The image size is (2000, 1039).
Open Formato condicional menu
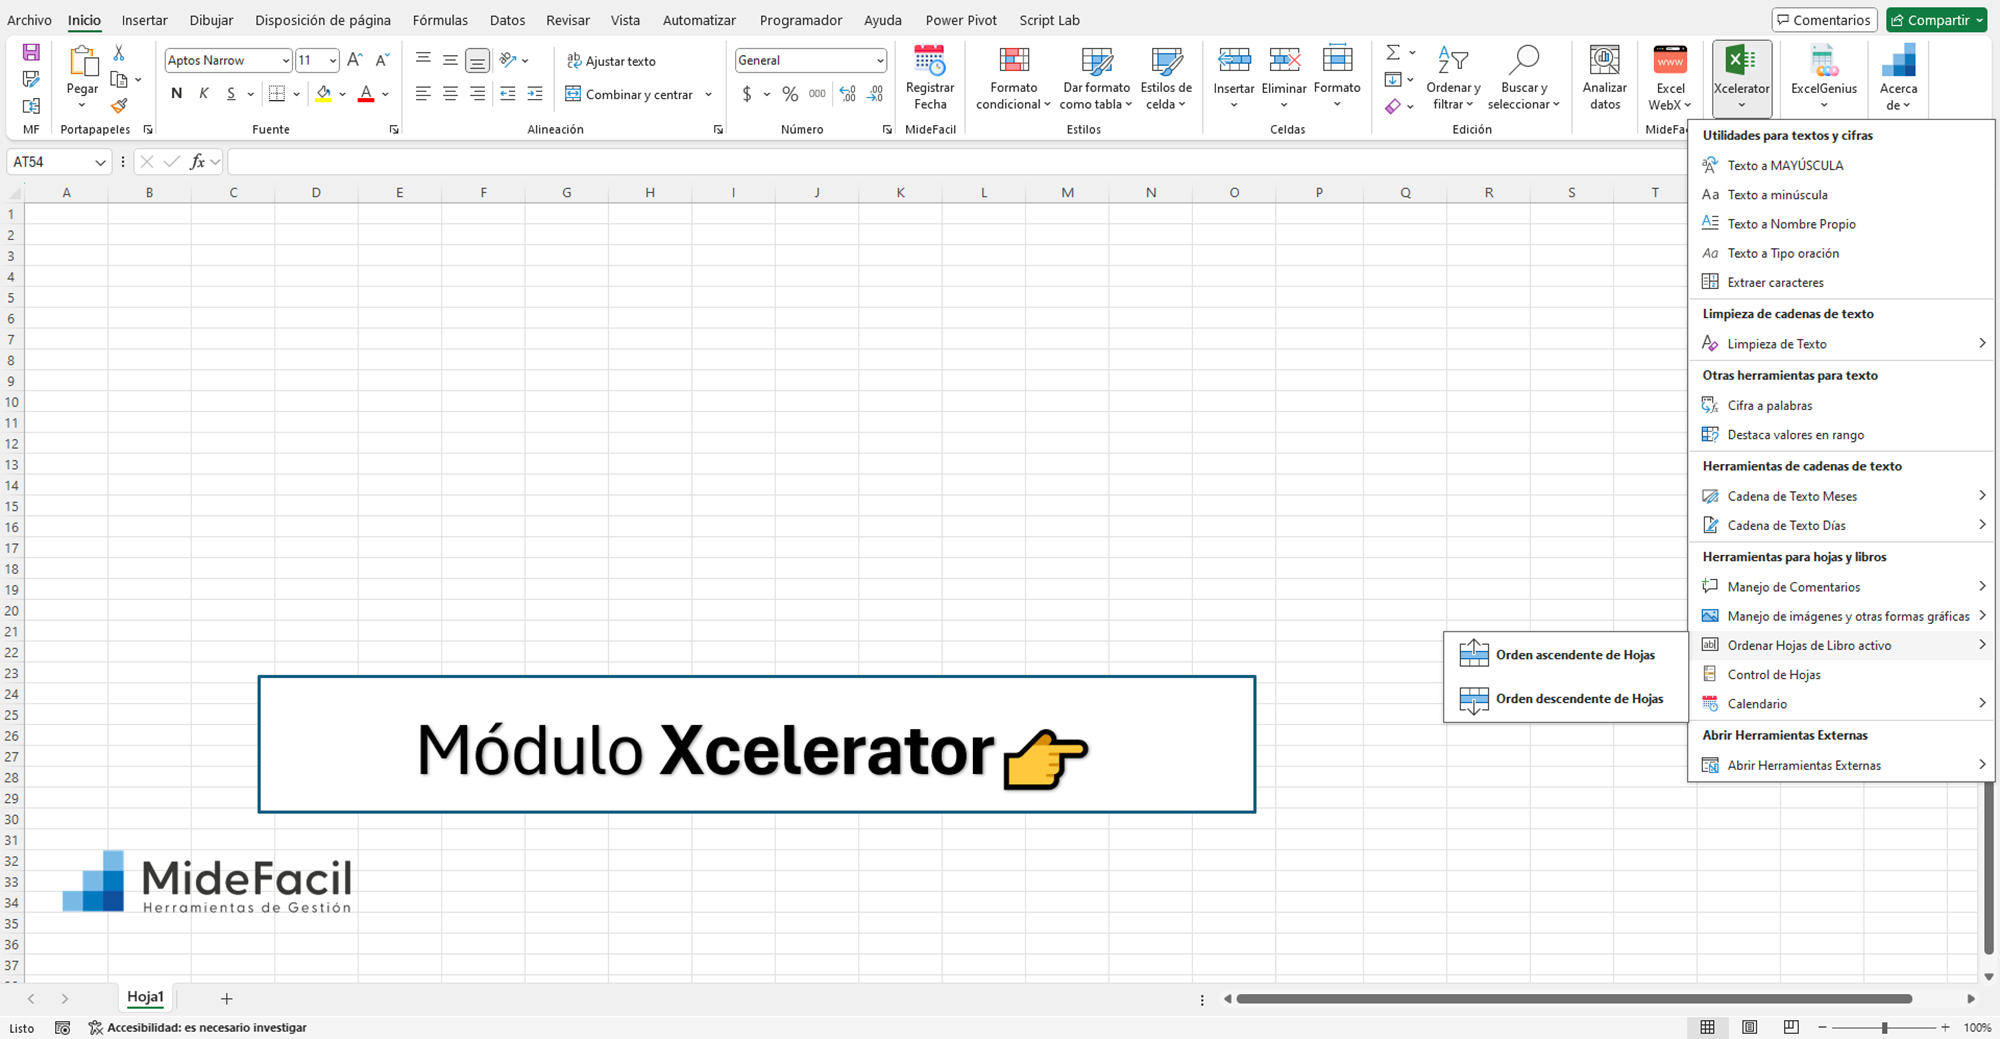(1013, 78)
